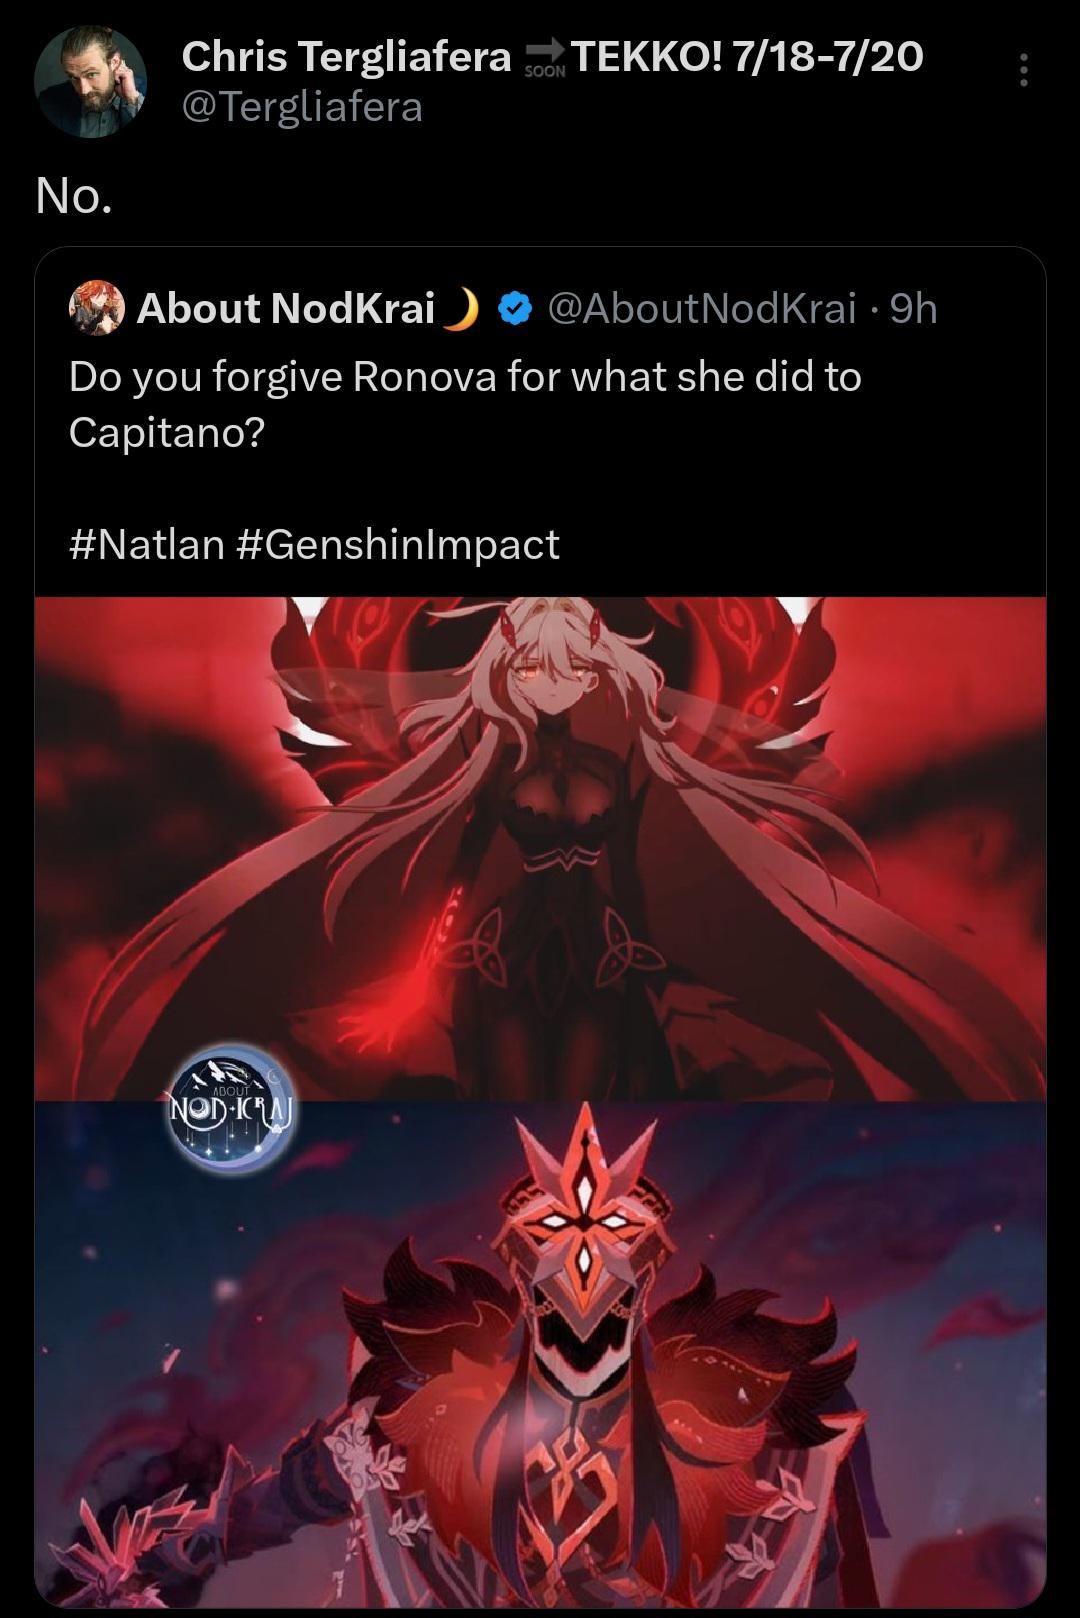Click the About NodKrai watermark logo
The width and height of the screenshot is (1080, 1618).
click(232, 1107)
